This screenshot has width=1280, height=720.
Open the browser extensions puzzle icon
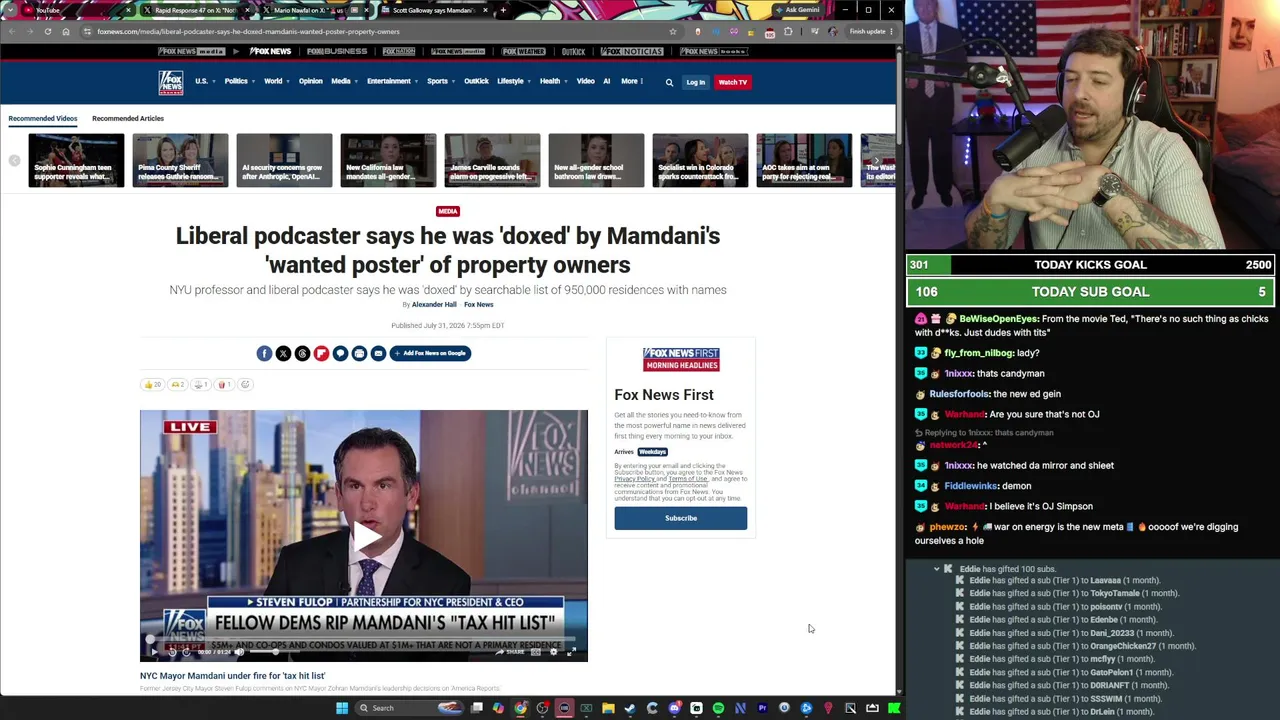[x=788, y=31]
